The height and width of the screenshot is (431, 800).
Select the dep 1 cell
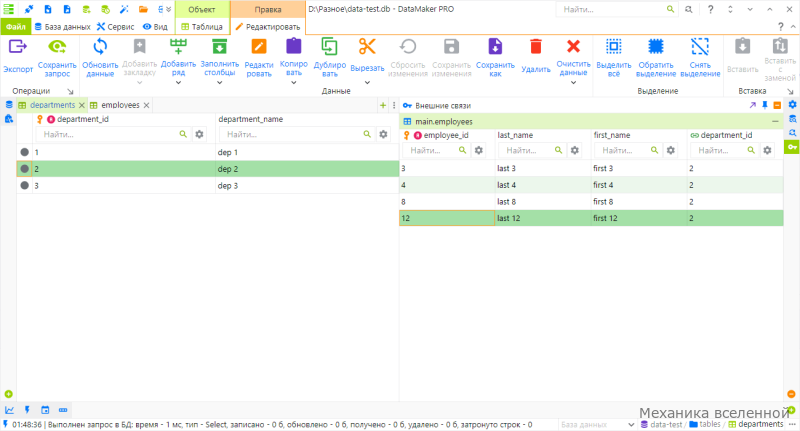pyautogui.click(x=307, y=152)
